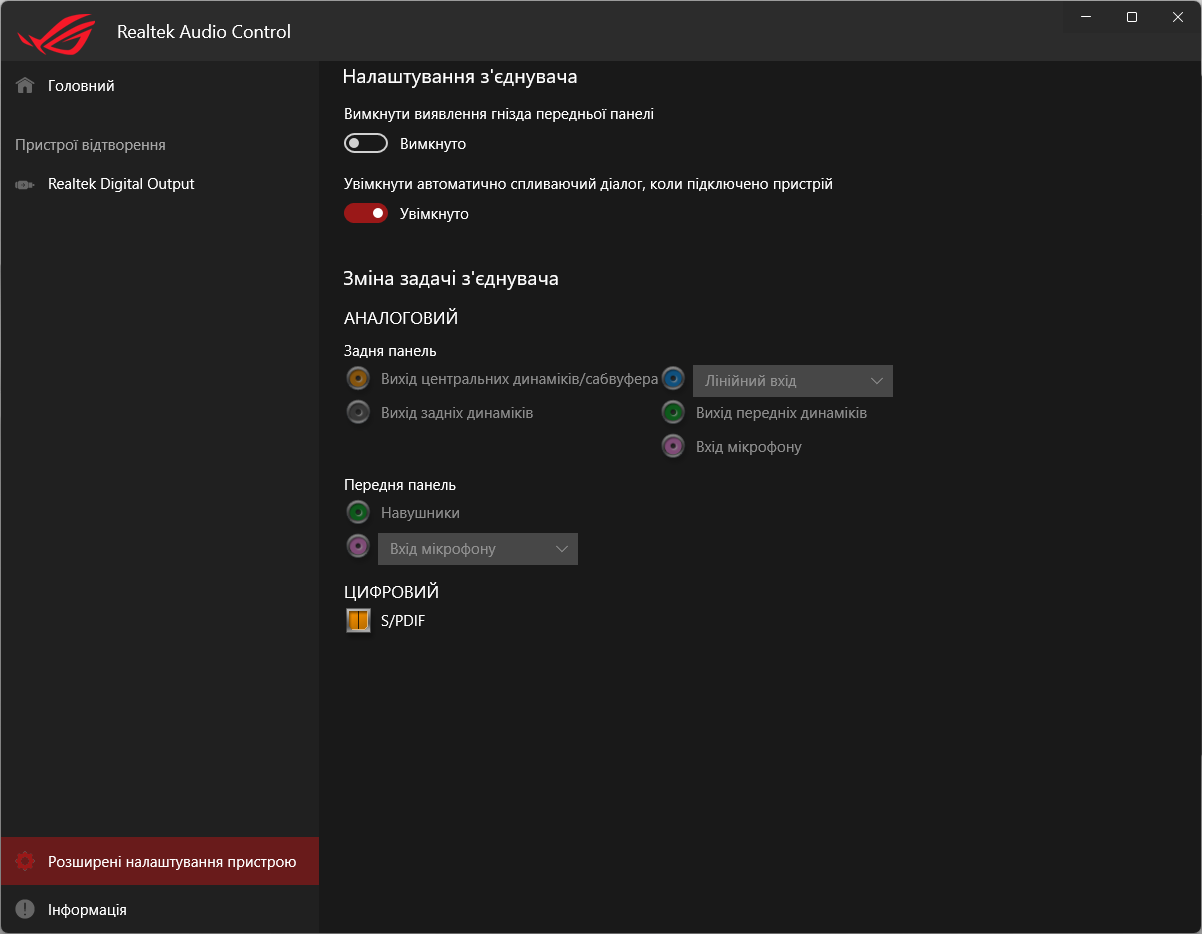Screen dimensions: 1202x934
Task: Click the green front speakers jack icon
Action: pyautogui.click(x=673, y=413)
